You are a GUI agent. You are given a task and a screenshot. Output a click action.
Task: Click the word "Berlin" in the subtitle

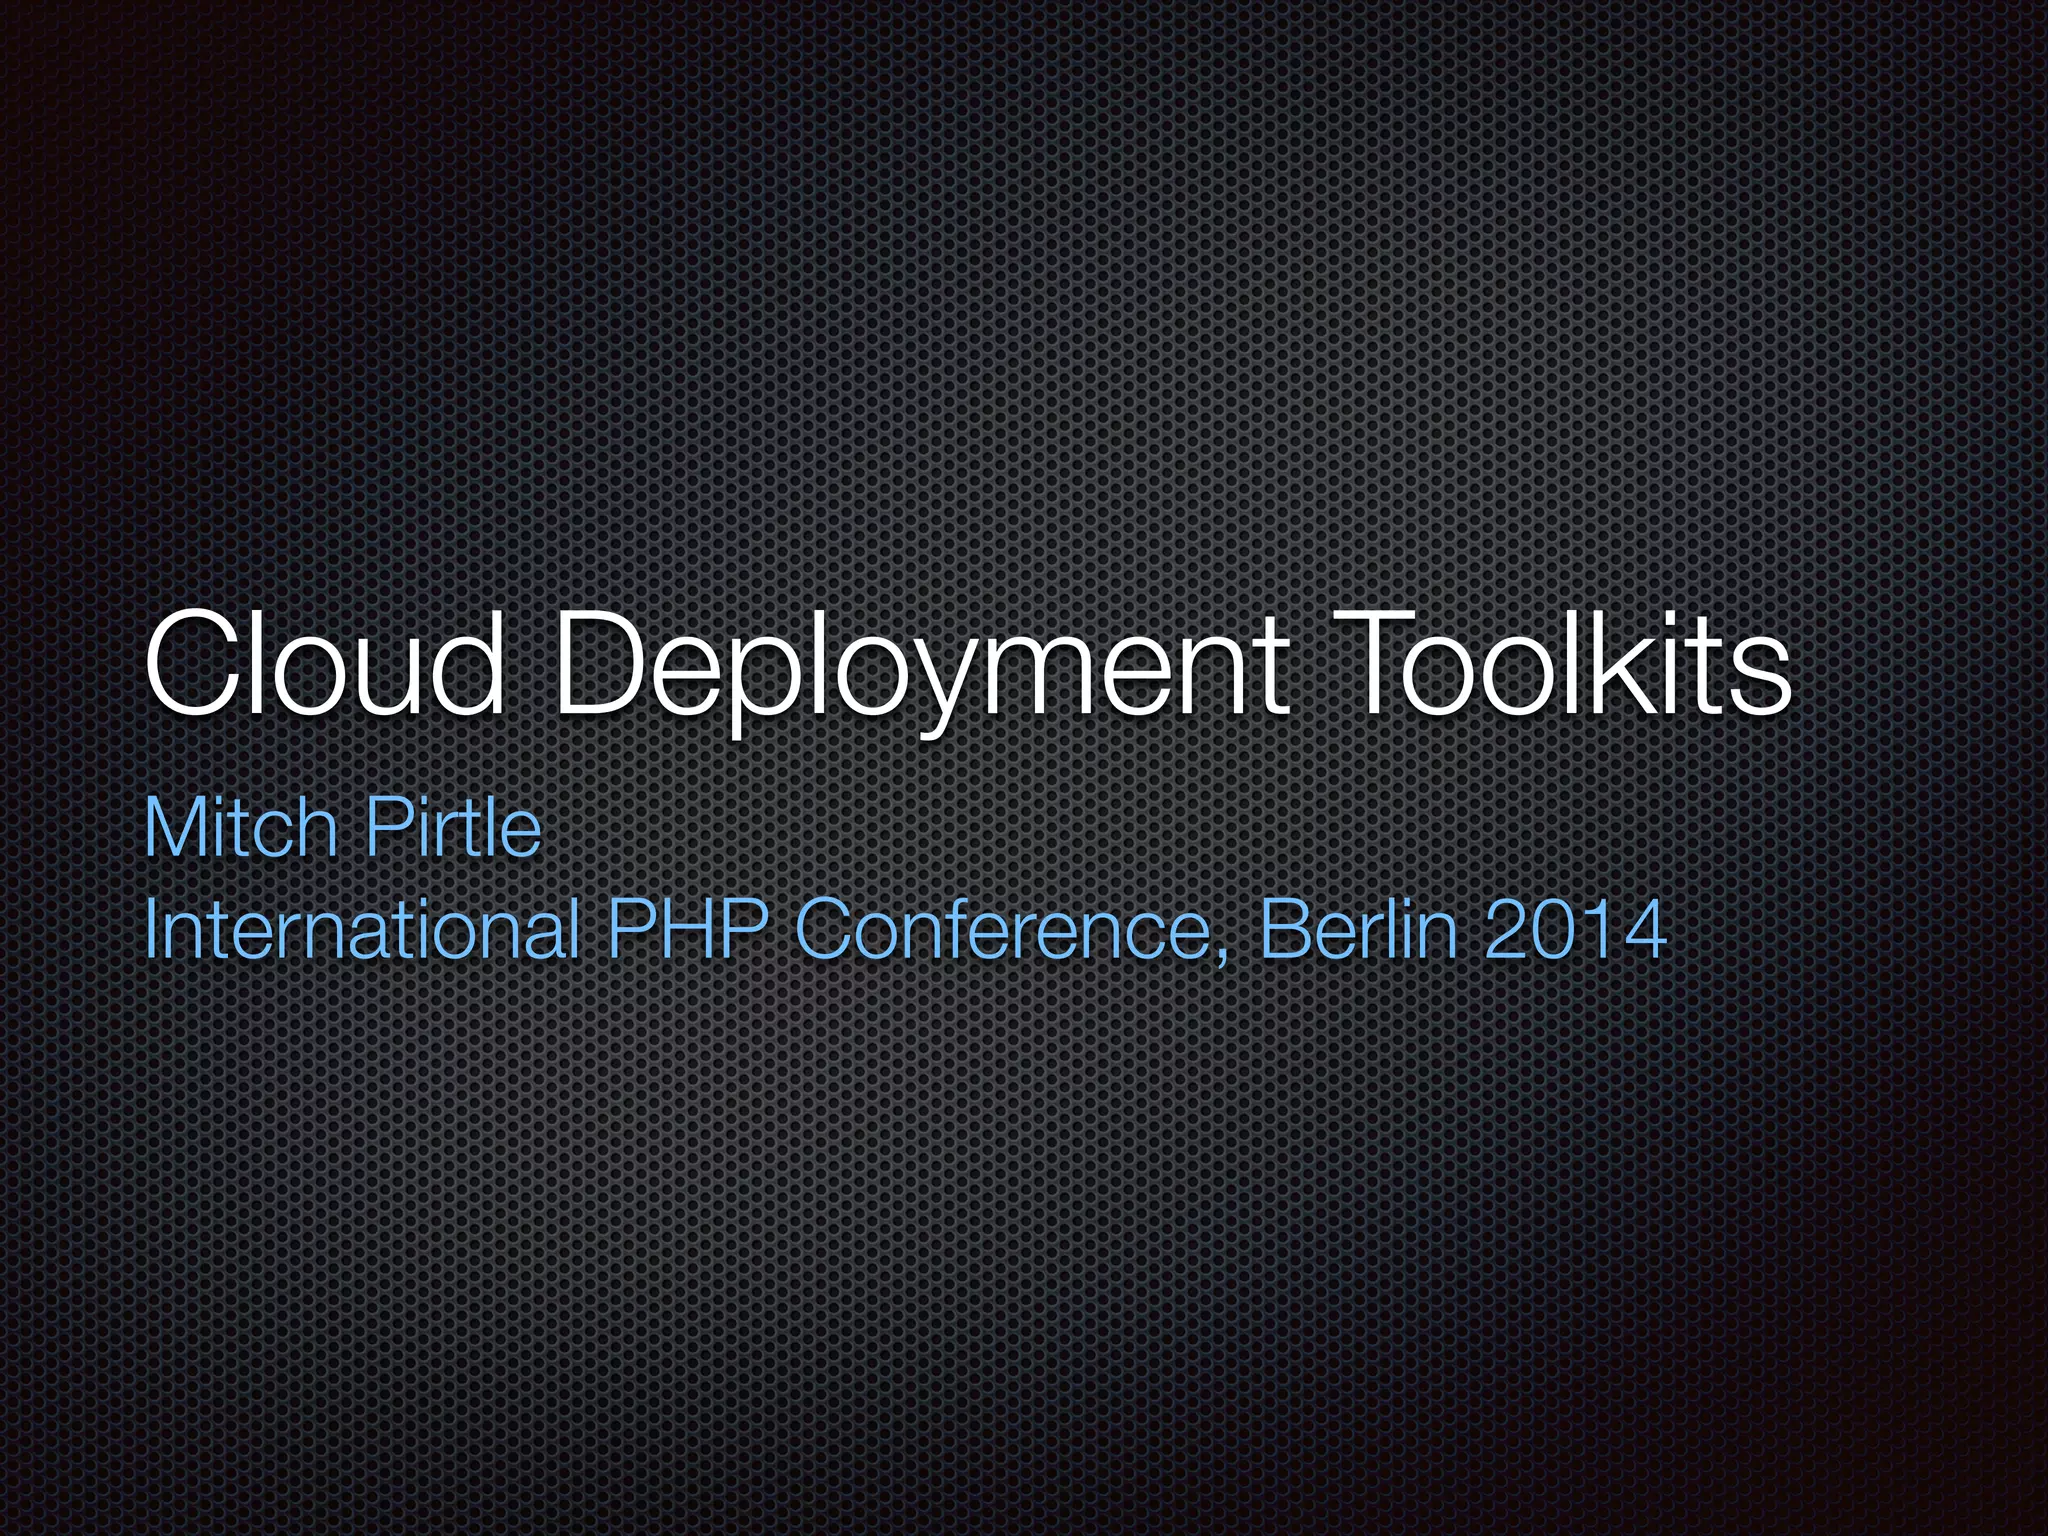1359,930
